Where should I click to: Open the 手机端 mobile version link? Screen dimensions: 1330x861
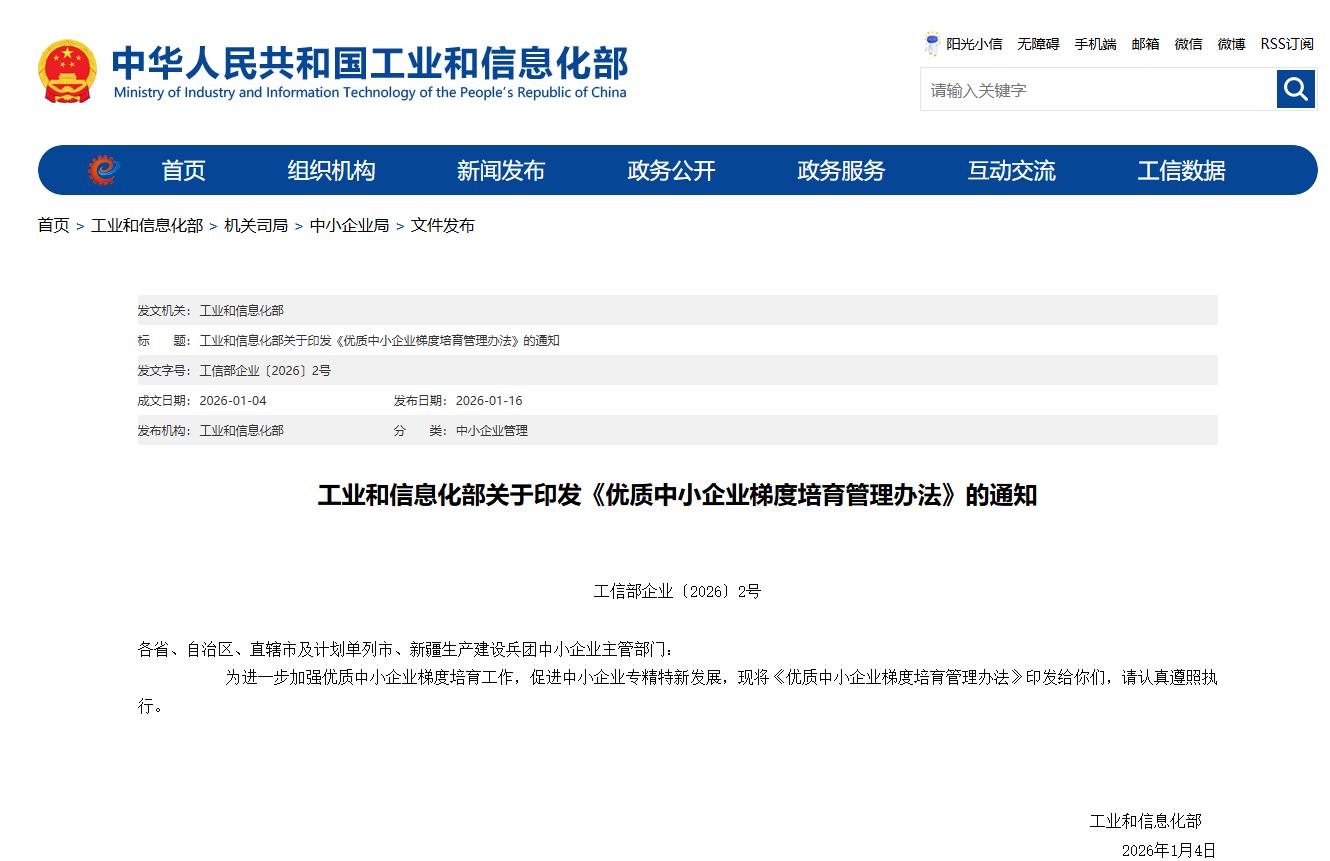[x=1095, y=44]
